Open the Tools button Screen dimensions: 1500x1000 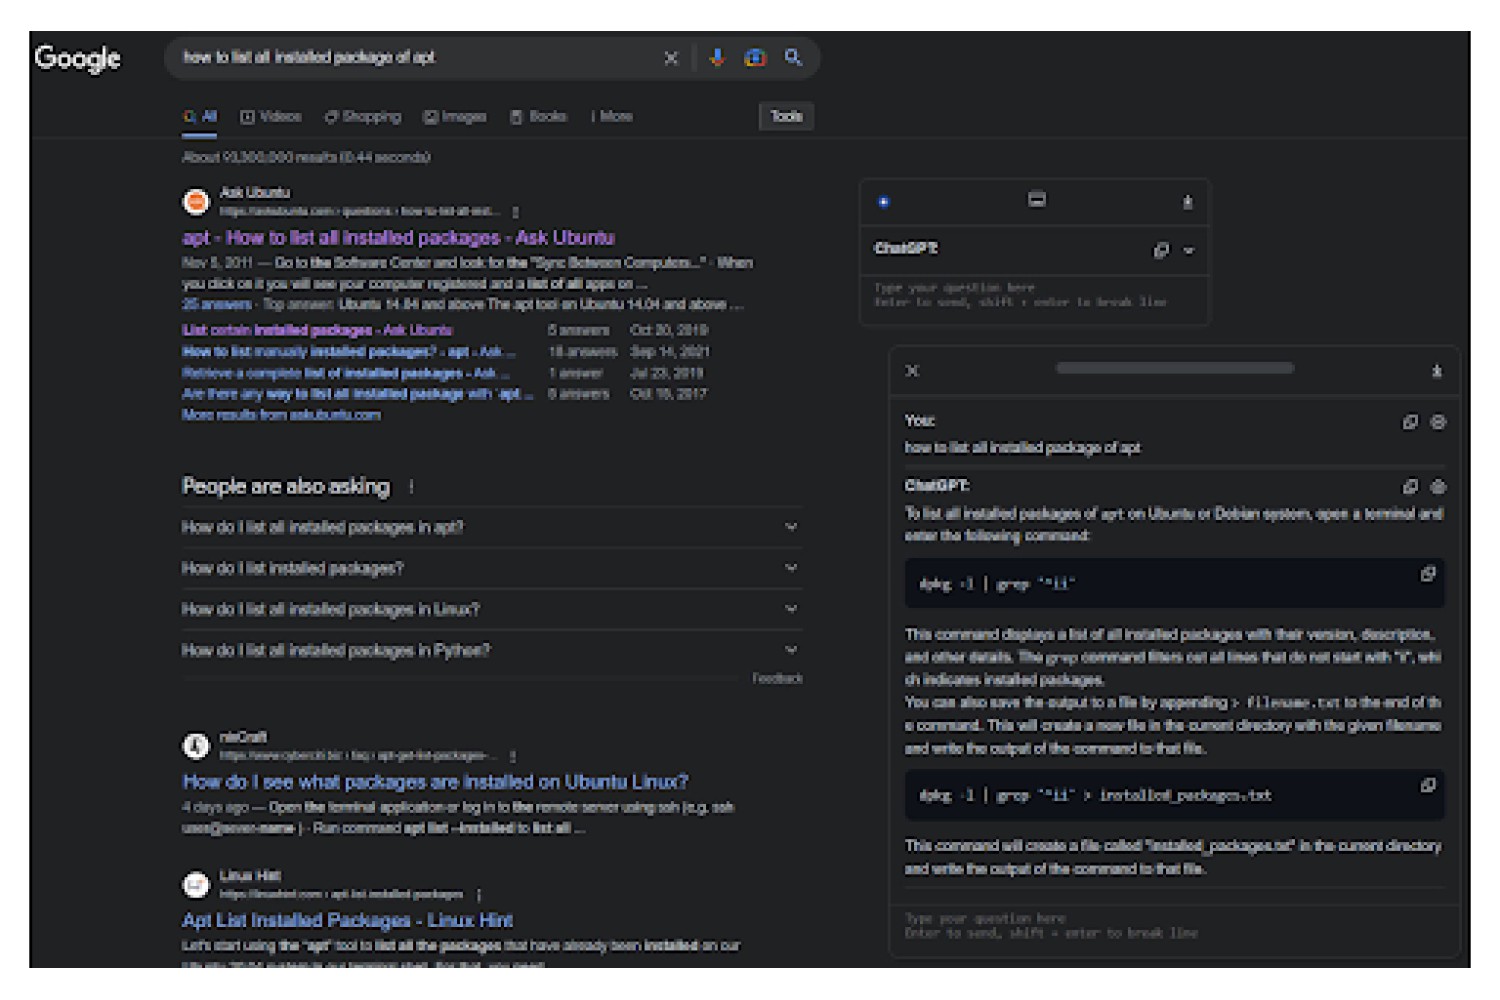click(786, 117)
